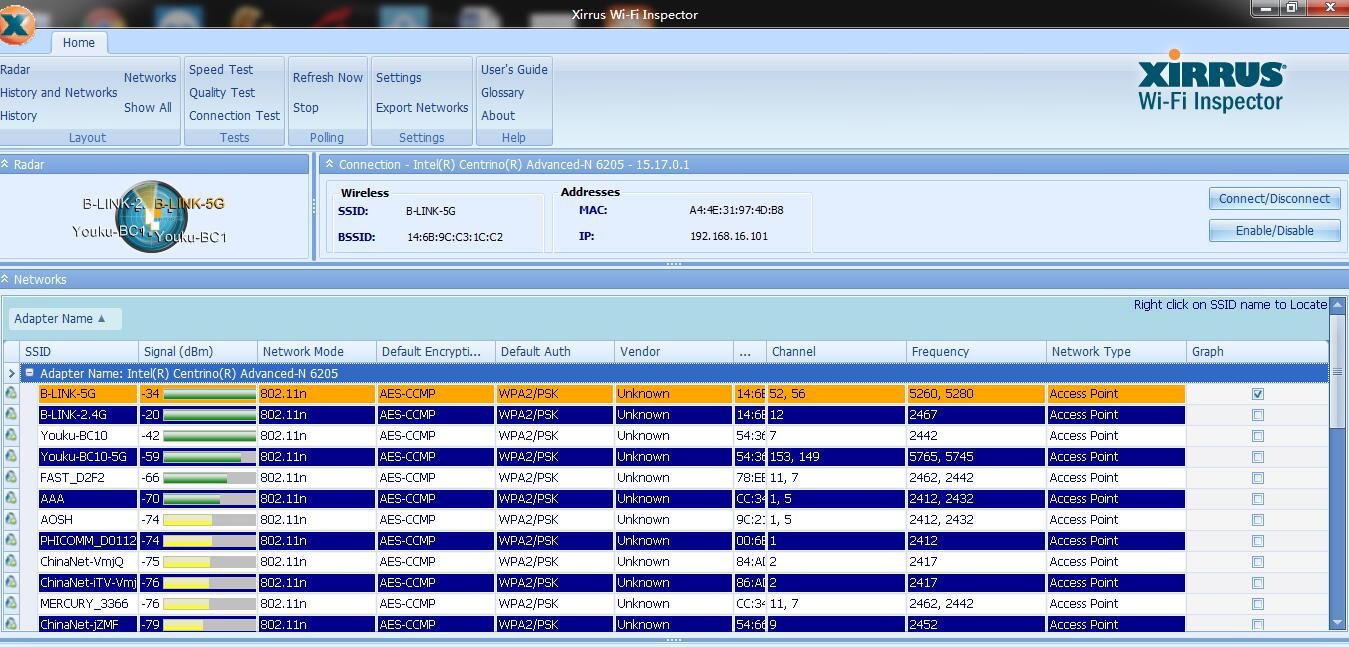Image resolution: width=1349 pixels, height=647 pixels.
Task: Run the Quality Test
Action: [222, 93]
